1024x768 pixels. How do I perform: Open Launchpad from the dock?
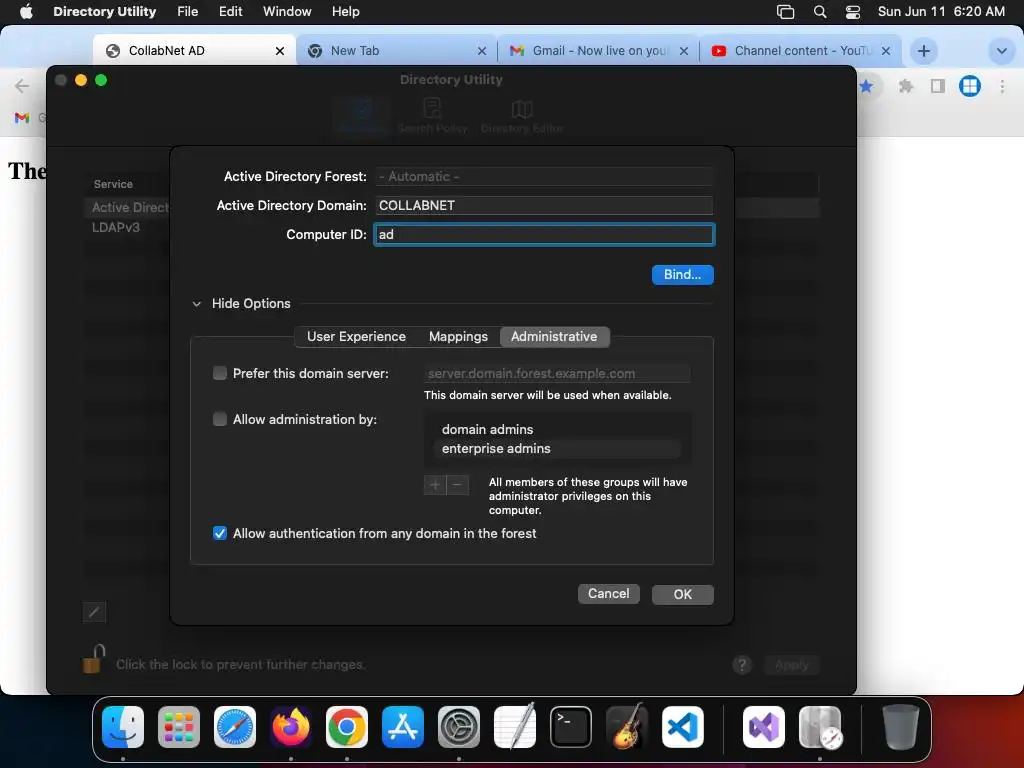[179, 727]
